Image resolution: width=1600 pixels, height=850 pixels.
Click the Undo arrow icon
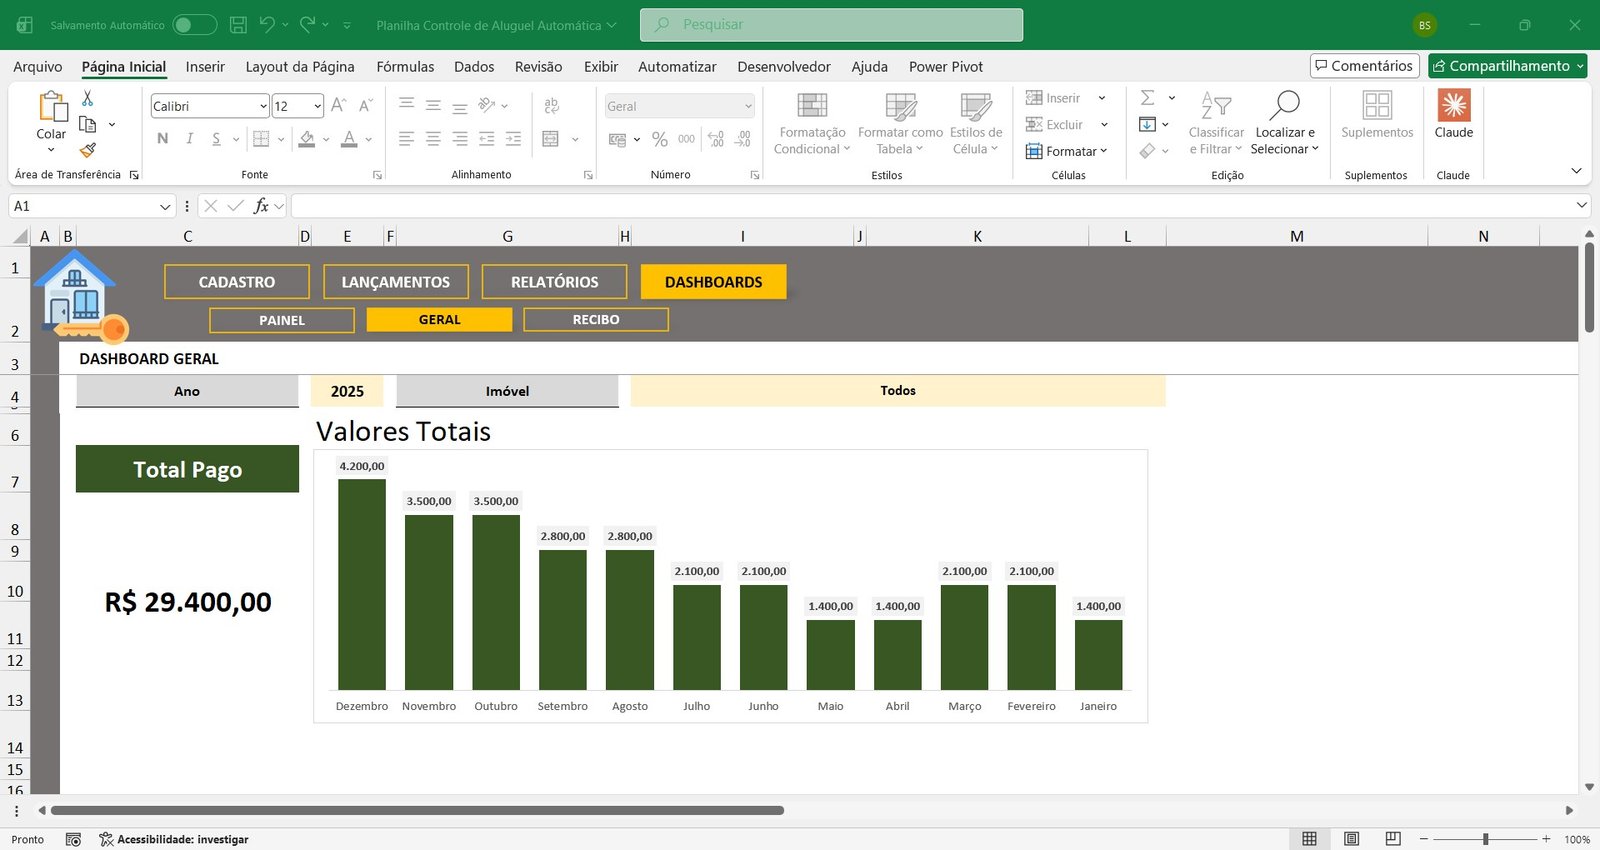[x=267, y=24]
